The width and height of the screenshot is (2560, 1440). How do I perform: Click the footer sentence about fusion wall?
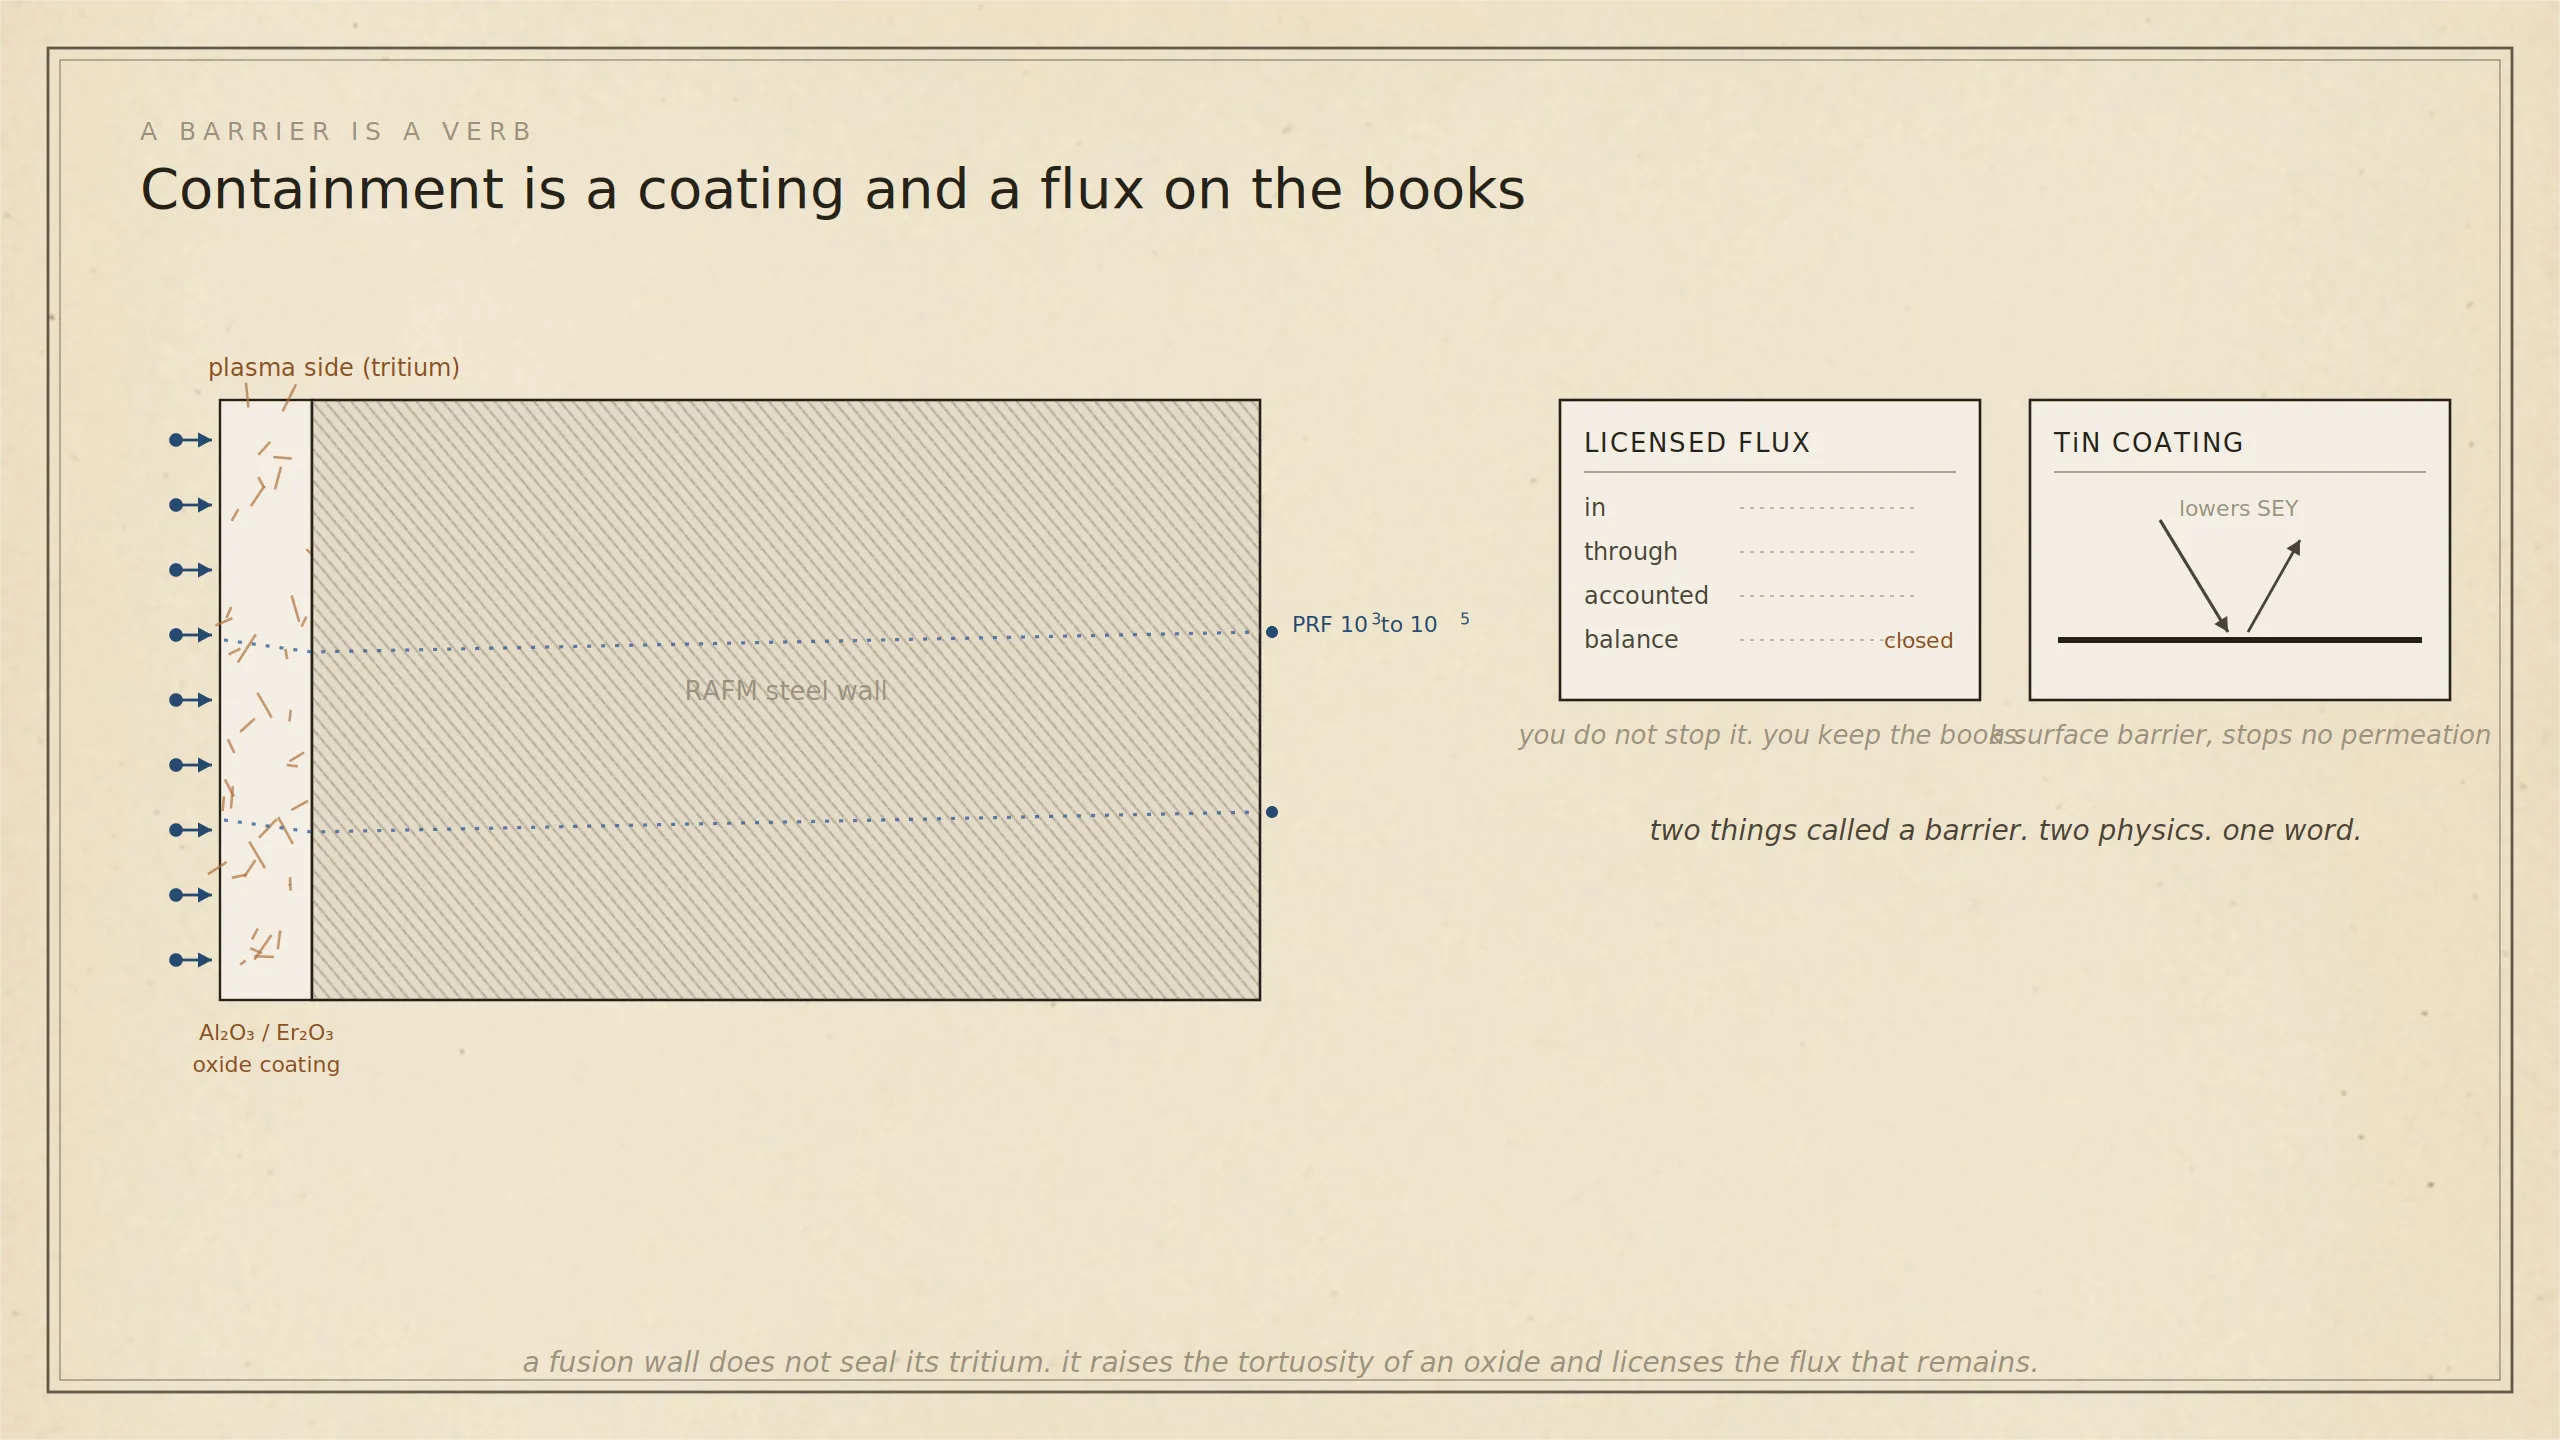coord(1280,1362)
